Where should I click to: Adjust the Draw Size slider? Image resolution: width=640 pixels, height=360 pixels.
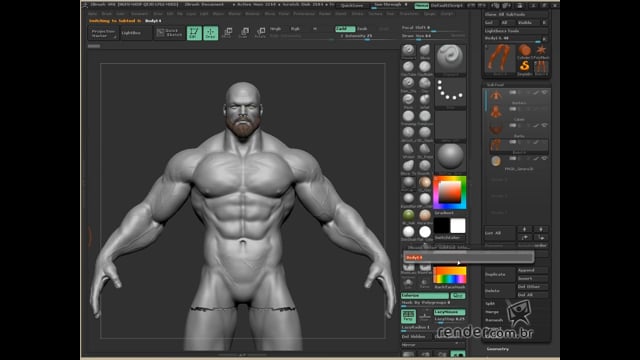pos(433,36)
